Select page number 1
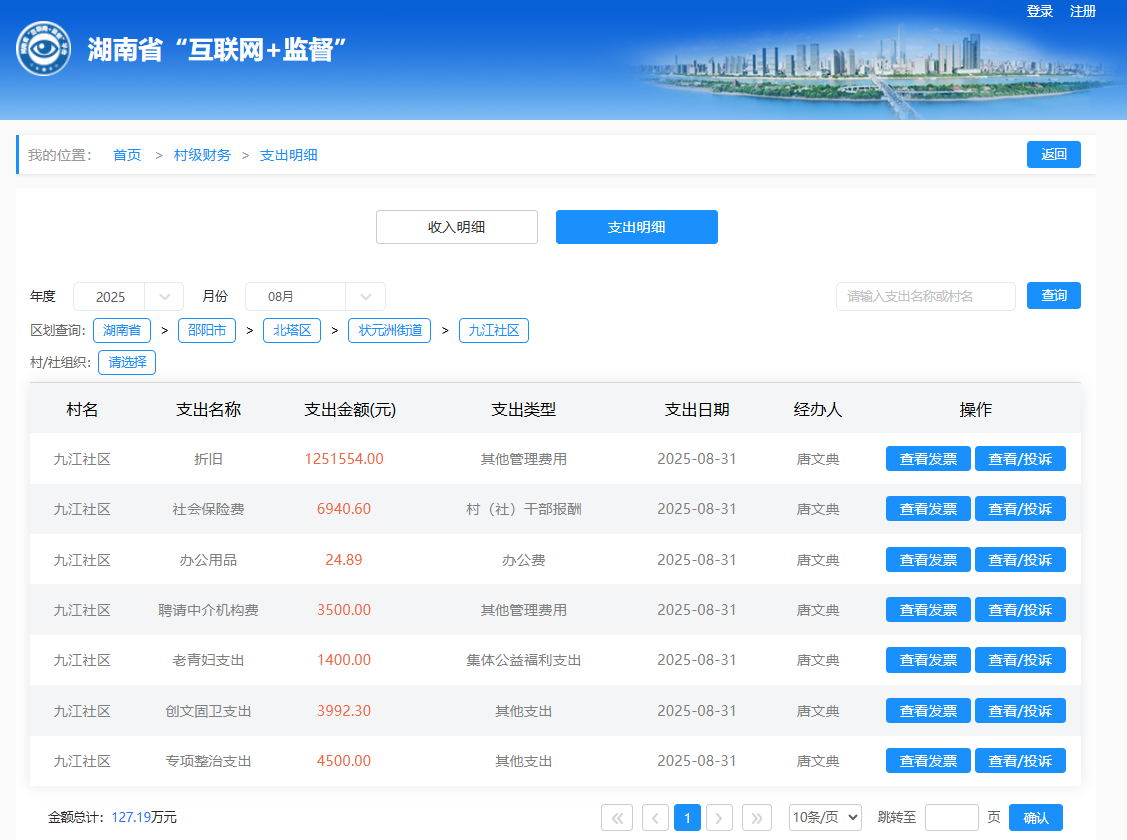 [x=687, y=818]
